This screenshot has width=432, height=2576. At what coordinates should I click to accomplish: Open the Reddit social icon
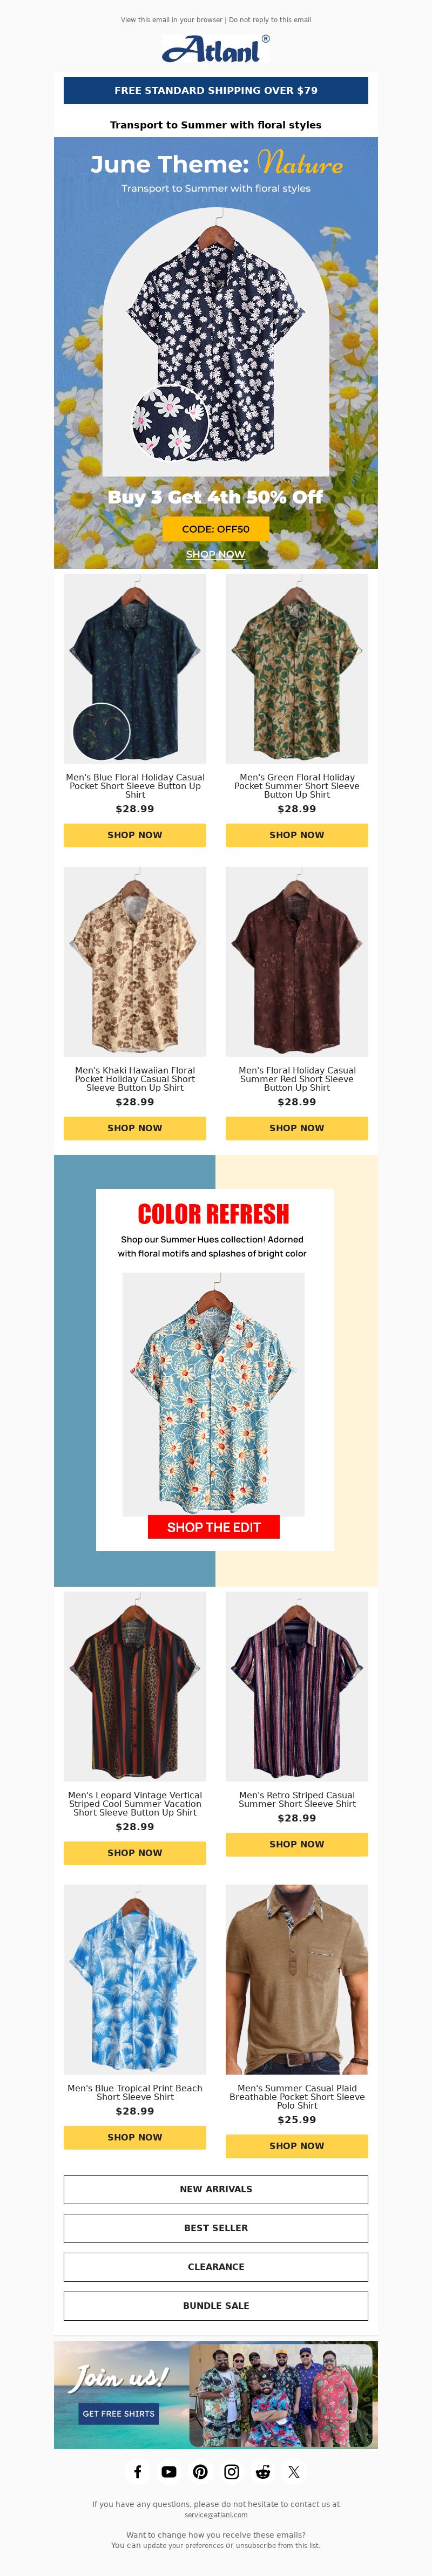click(263, 2471)
